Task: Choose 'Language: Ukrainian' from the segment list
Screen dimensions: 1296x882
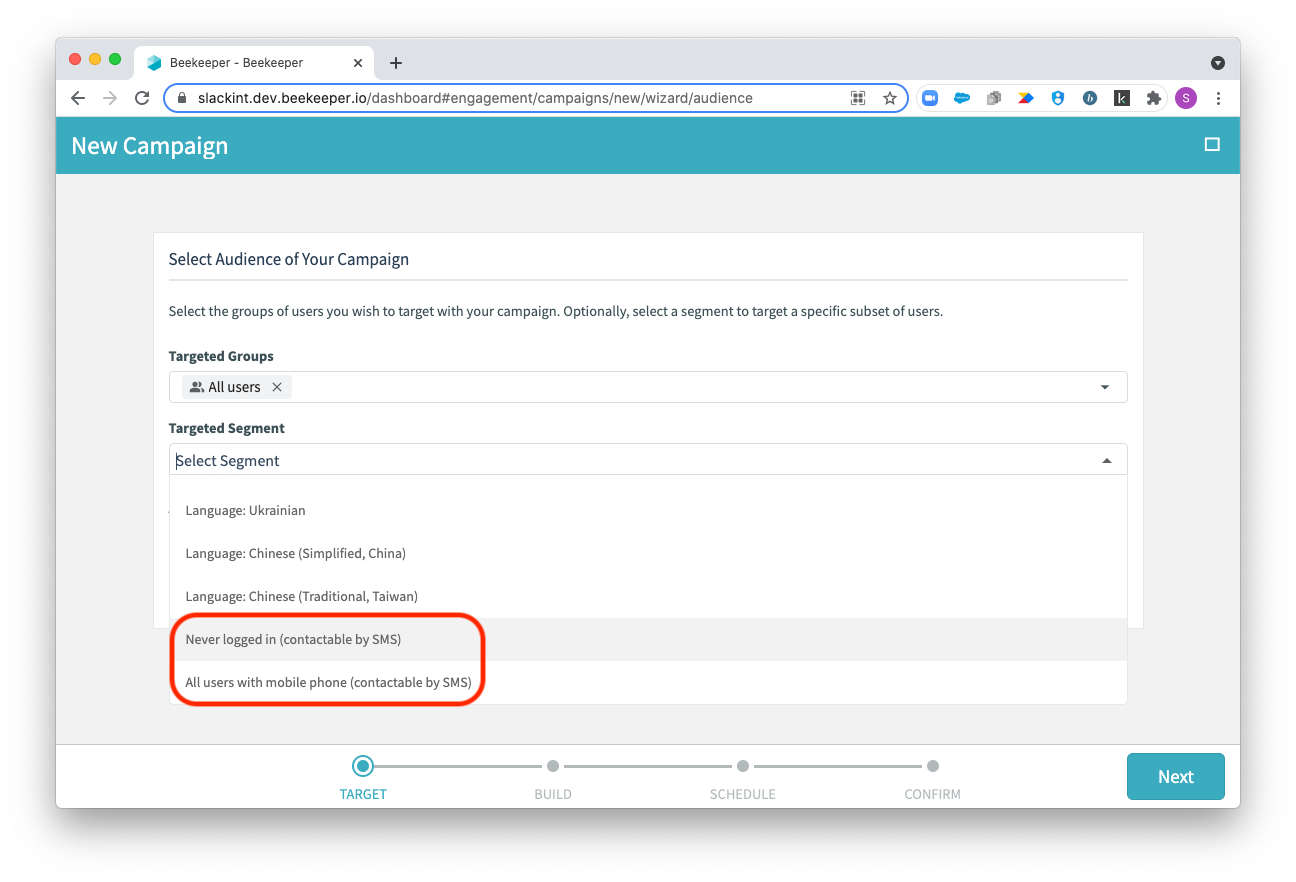Action: click(245, 510)
